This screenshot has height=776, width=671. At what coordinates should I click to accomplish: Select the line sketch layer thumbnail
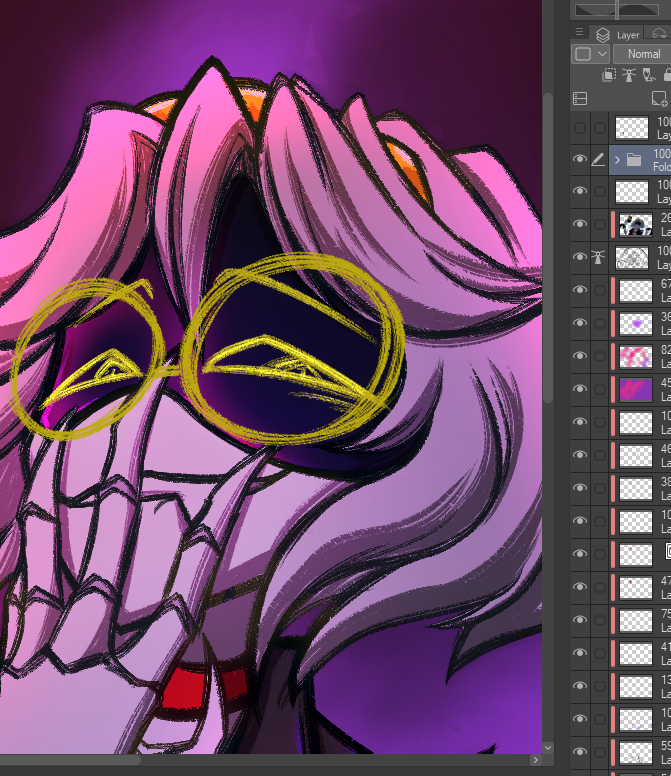[x=632, y=257]
